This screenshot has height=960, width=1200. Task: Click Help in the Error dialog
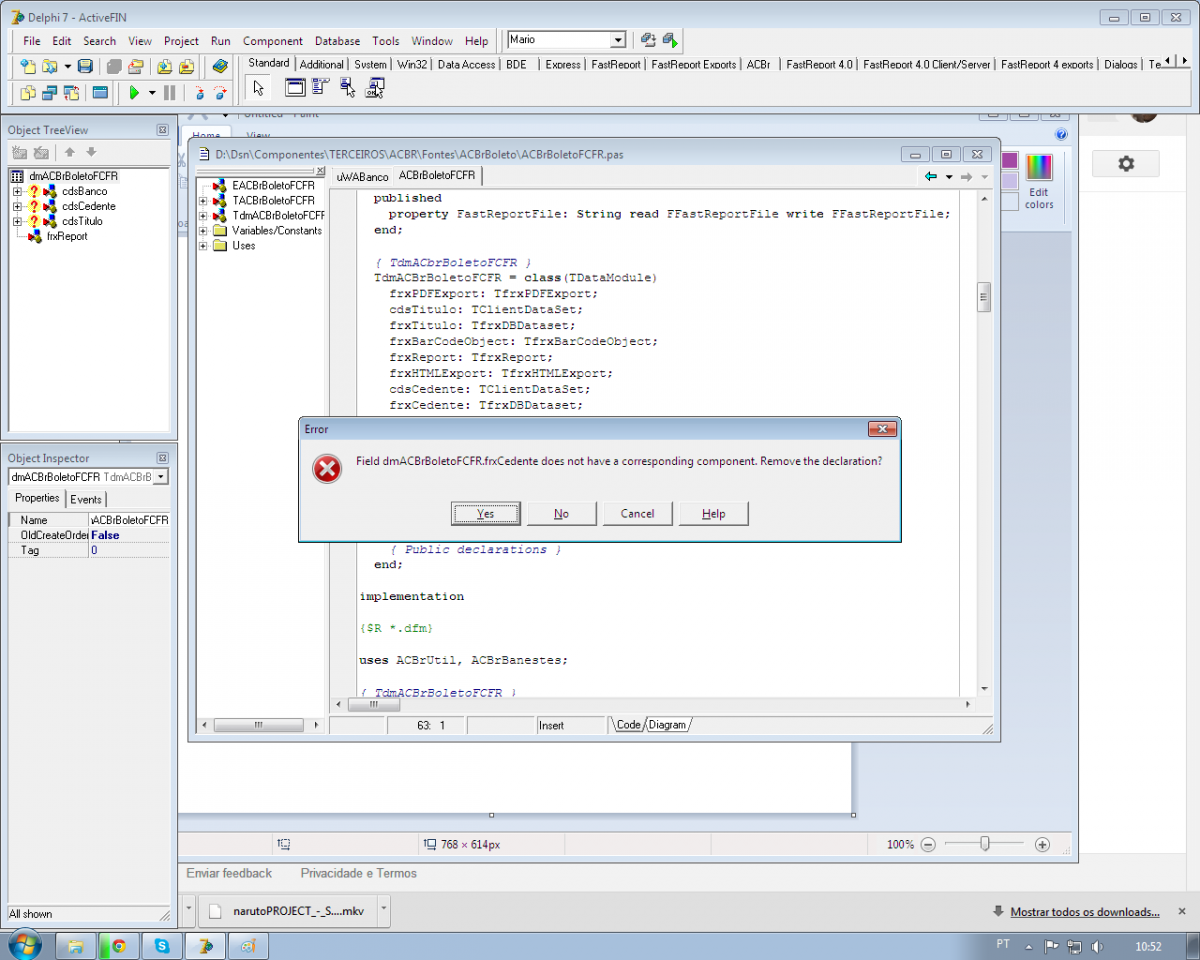714,513
